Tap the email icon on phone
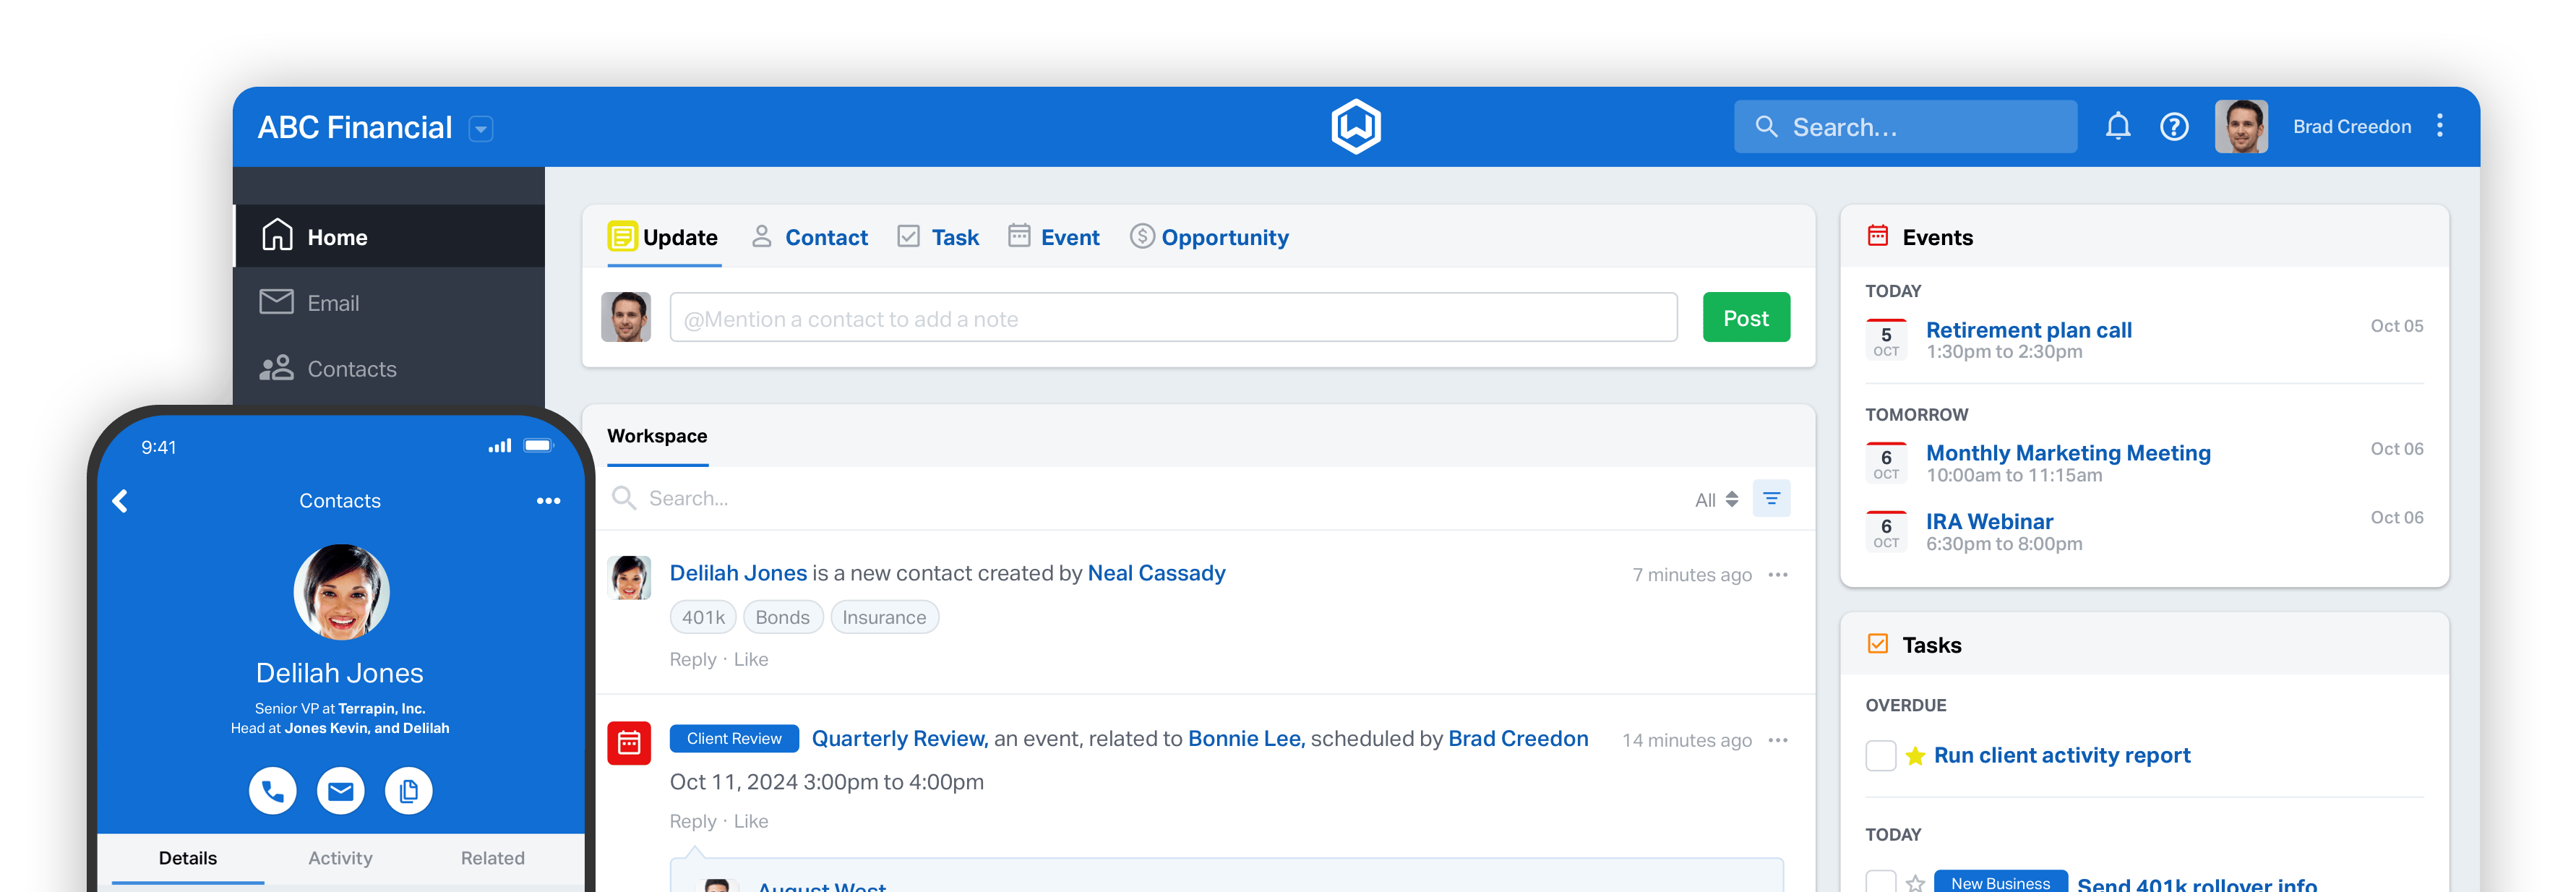 [x=340, y=792]
